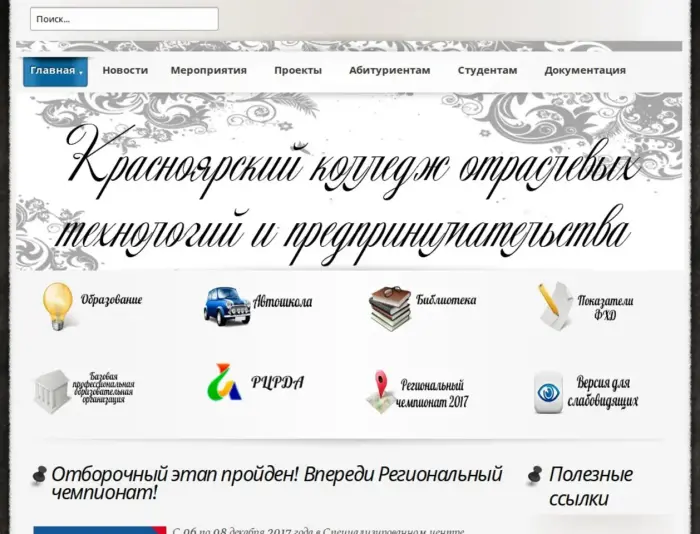Toggle the eye icon for visually impaired version
Screen dimensions: 700x534
[x=548, y=390]
